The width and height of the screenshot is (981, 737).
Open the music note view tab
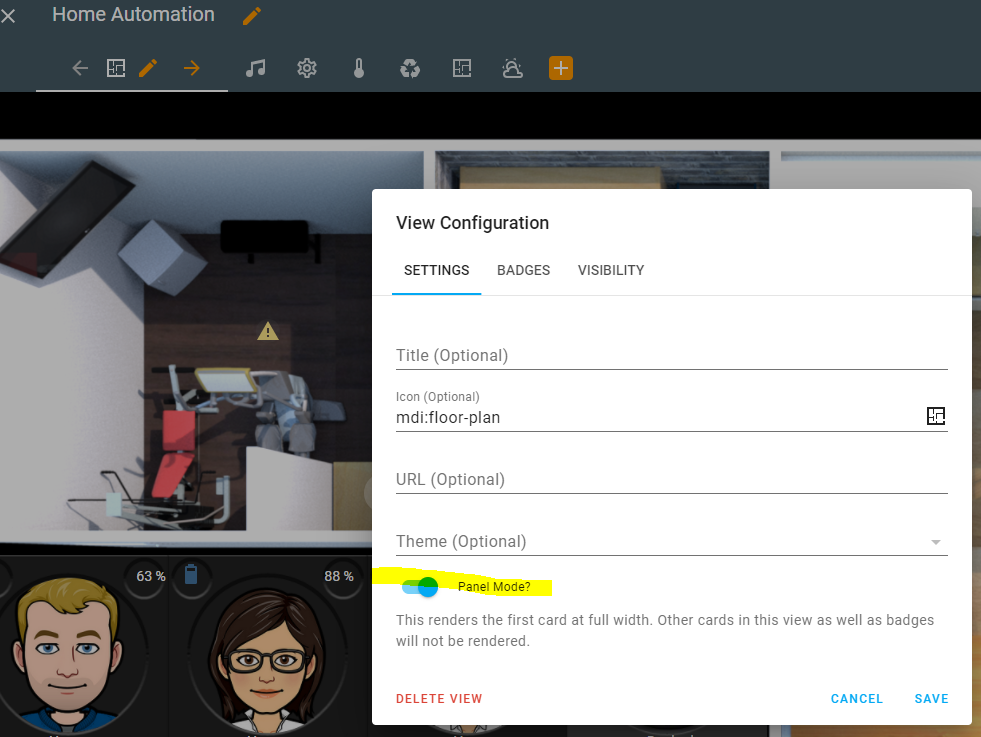[x=255, y=68]
